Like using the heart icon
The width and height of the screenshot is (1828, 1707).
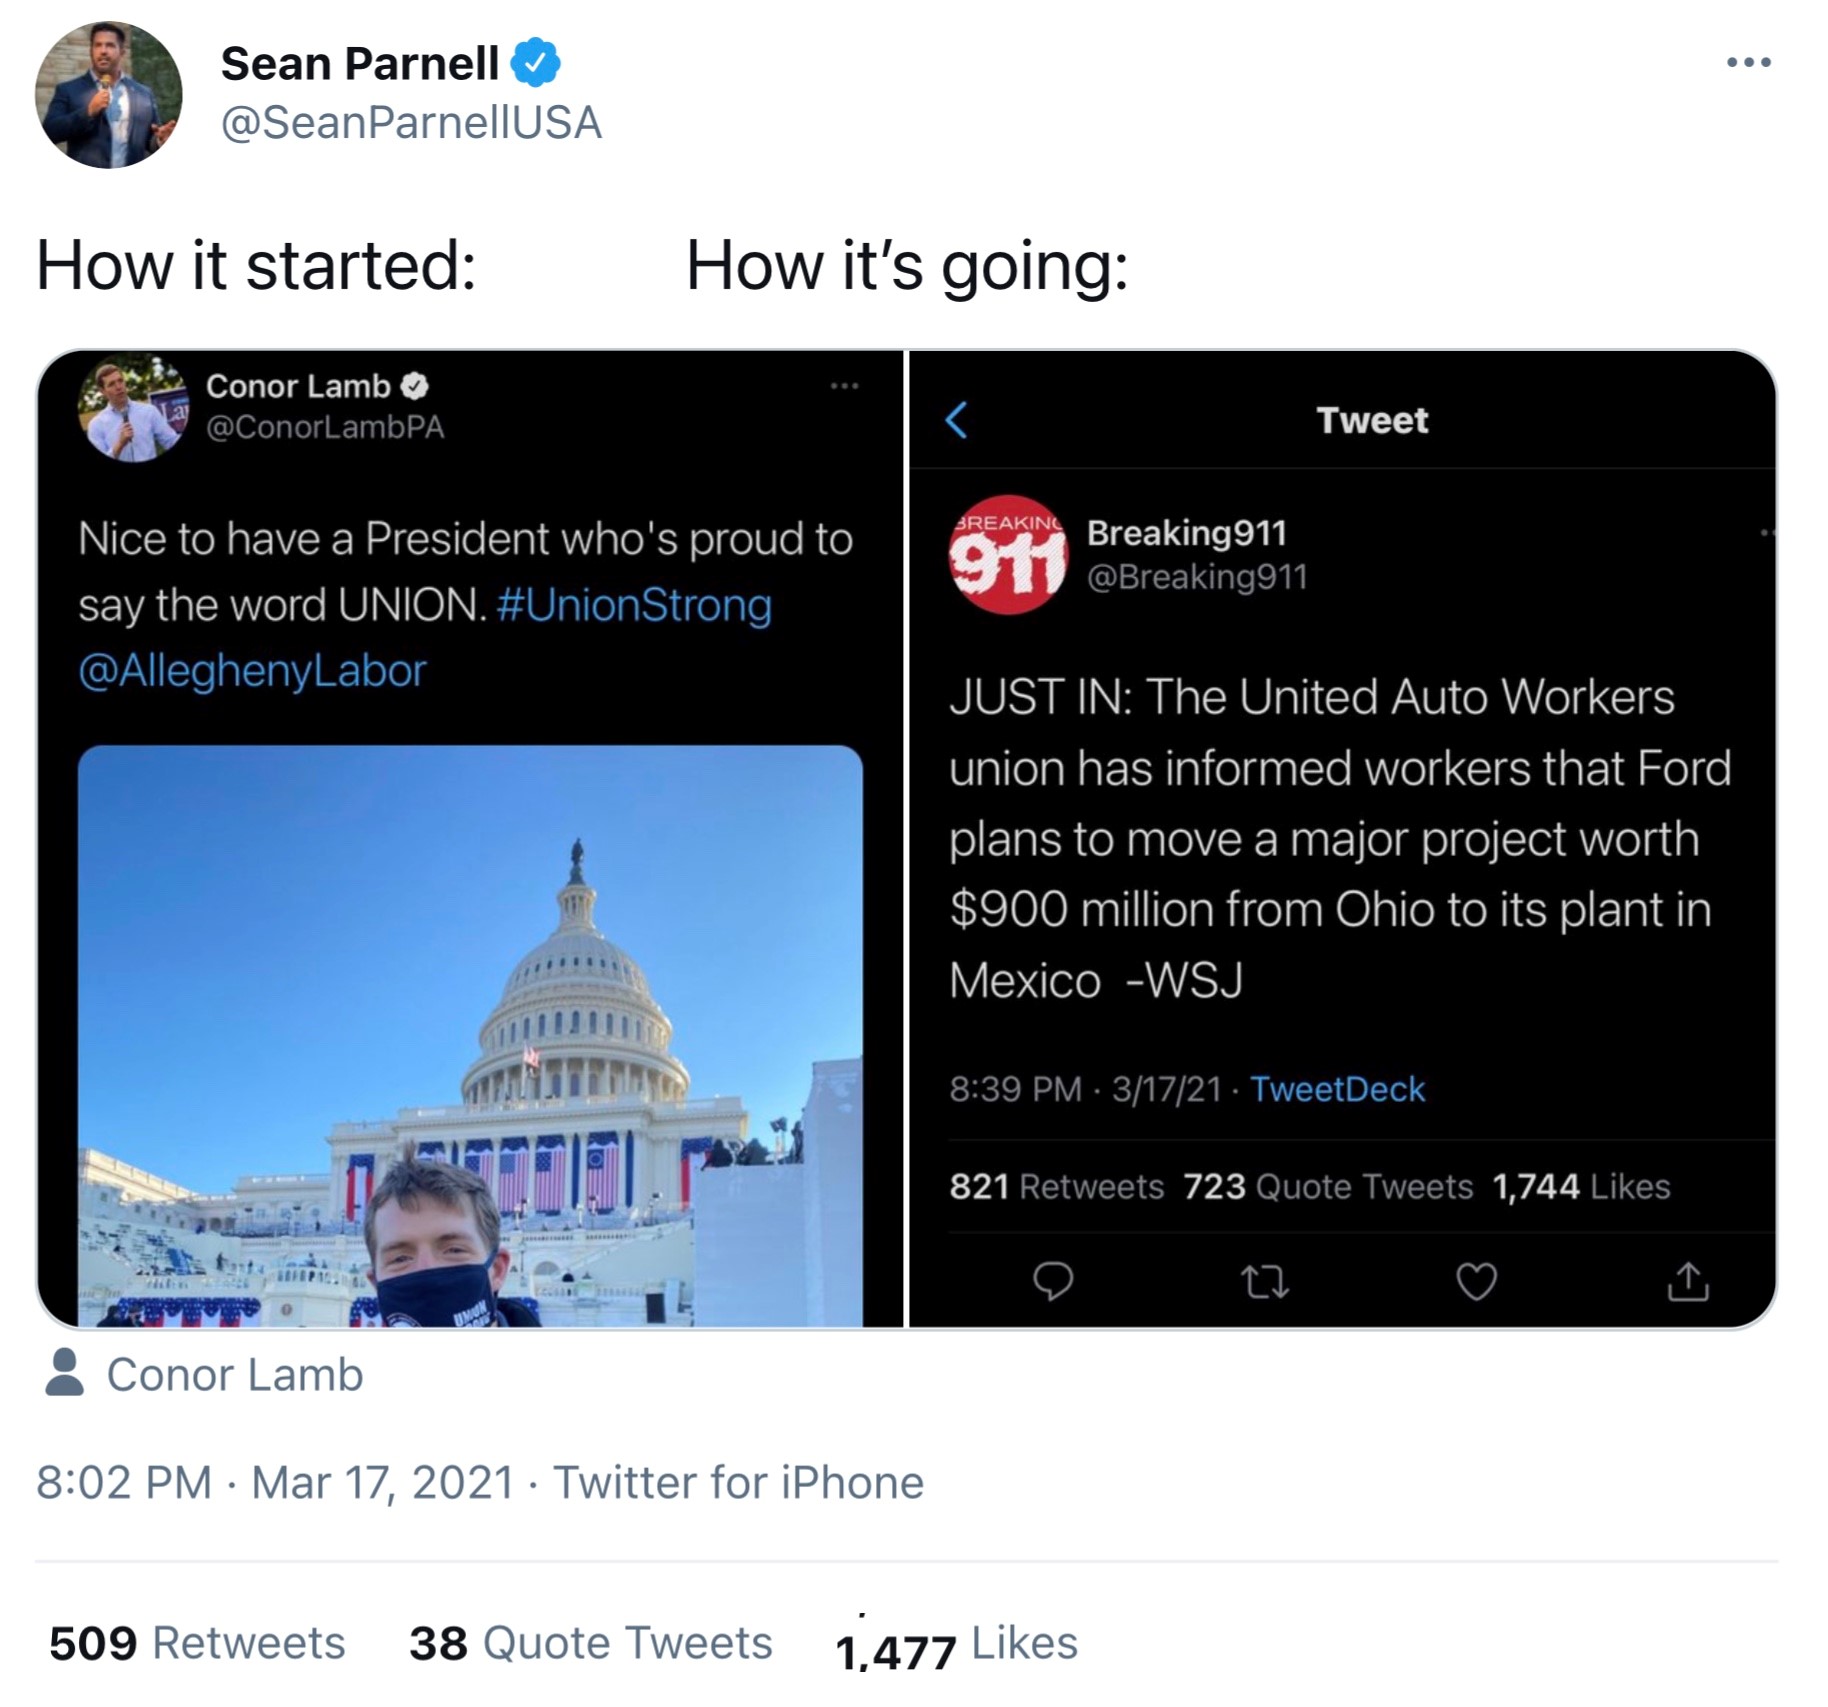[x=1476, y=1281]
